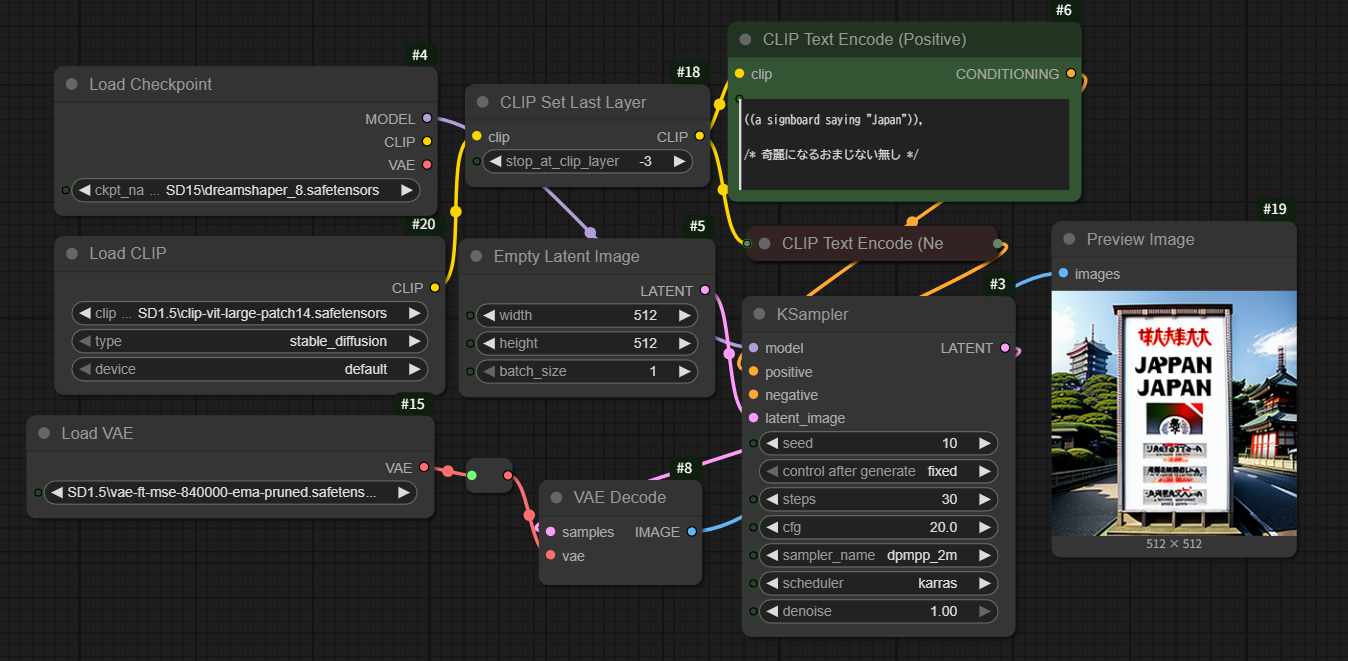Increase the latent width using right arrow
Image resolution: width=1348 pixels, height=661 pixels.
click(x=684, y=315)
